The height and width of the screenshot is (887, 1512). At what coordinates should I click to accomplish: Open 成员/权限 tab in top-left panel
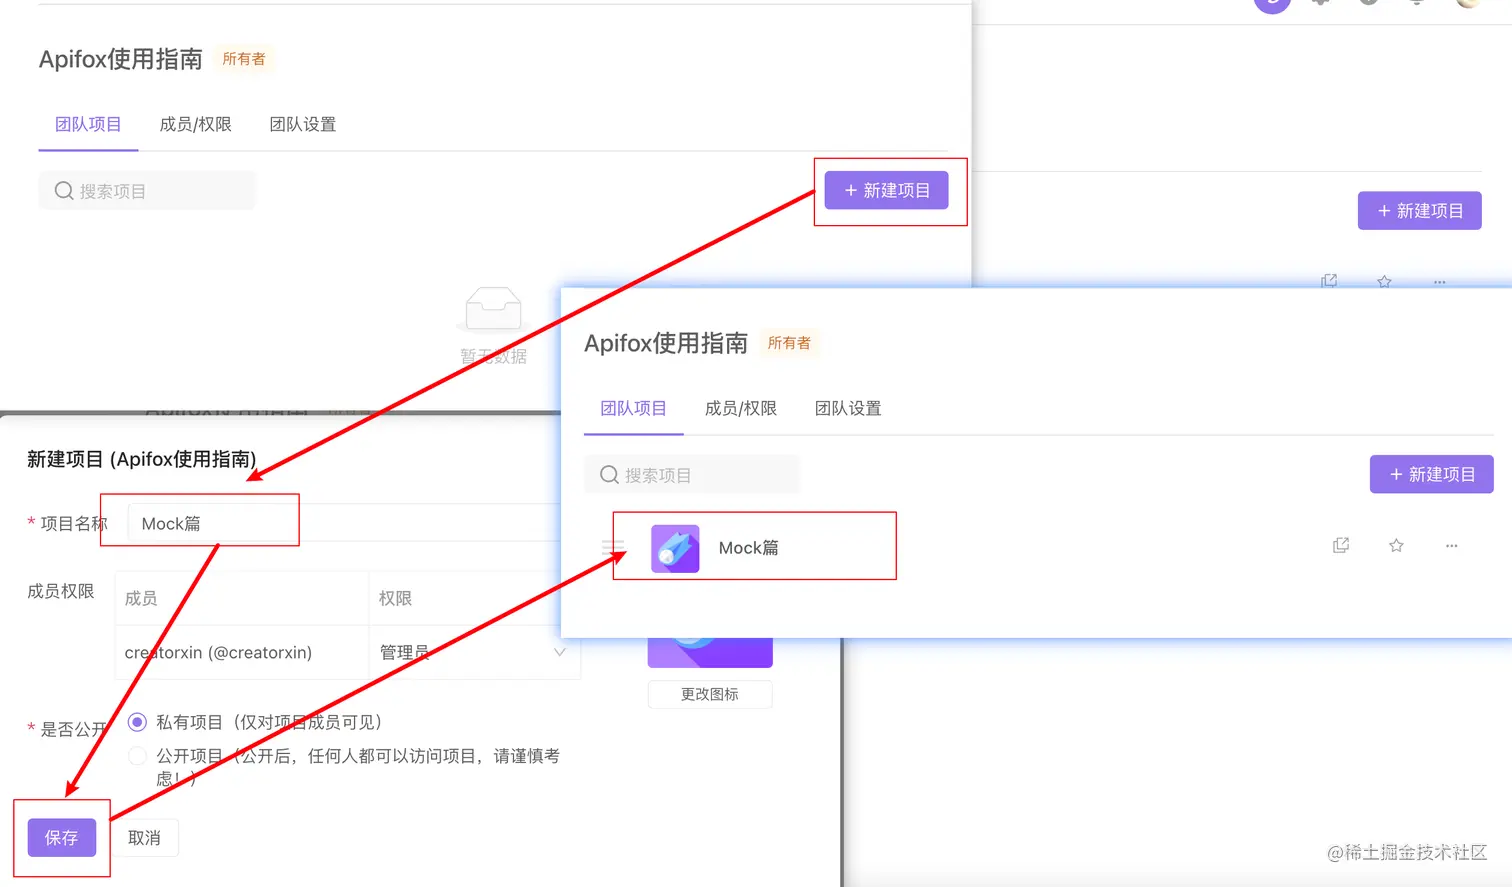(x=196, y=124)
